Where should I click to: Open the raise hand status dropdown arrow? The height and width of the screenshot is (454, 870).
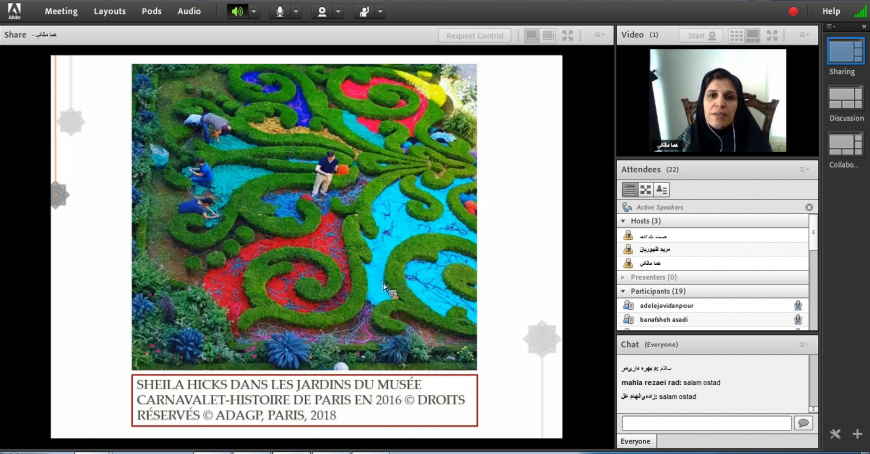click(x=381, y=11)
